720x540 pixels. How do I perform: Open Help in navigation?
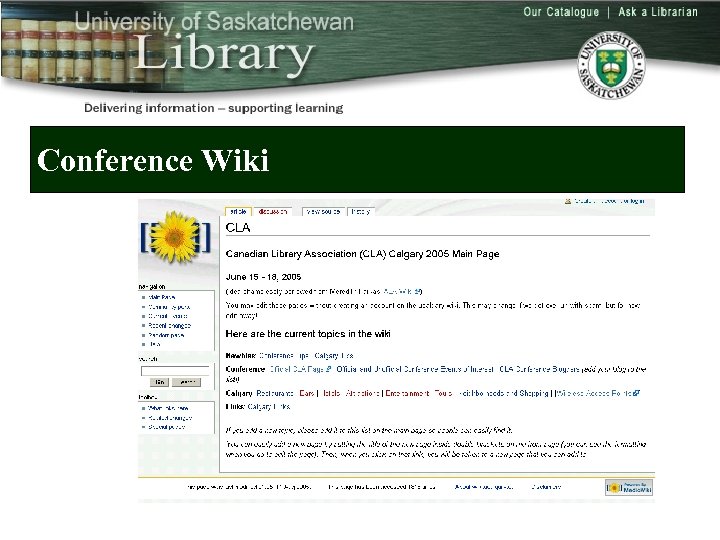(x=154, y=344)
